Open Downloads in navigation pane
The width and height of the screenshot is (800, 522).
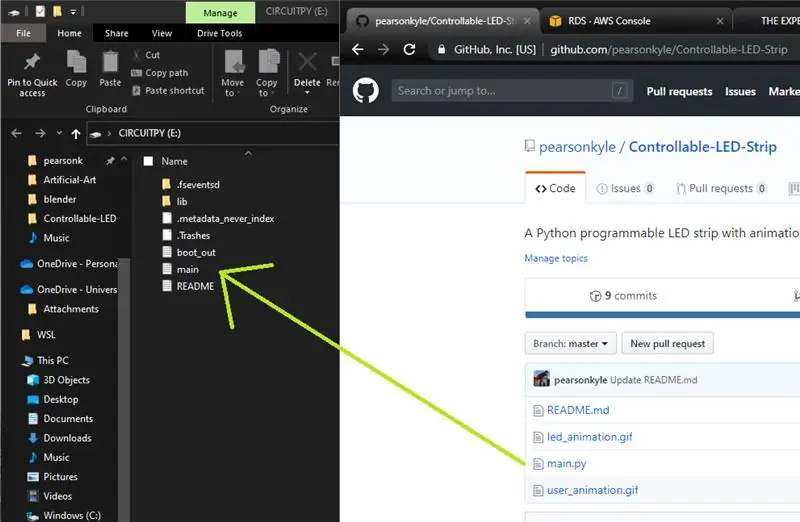60,438
